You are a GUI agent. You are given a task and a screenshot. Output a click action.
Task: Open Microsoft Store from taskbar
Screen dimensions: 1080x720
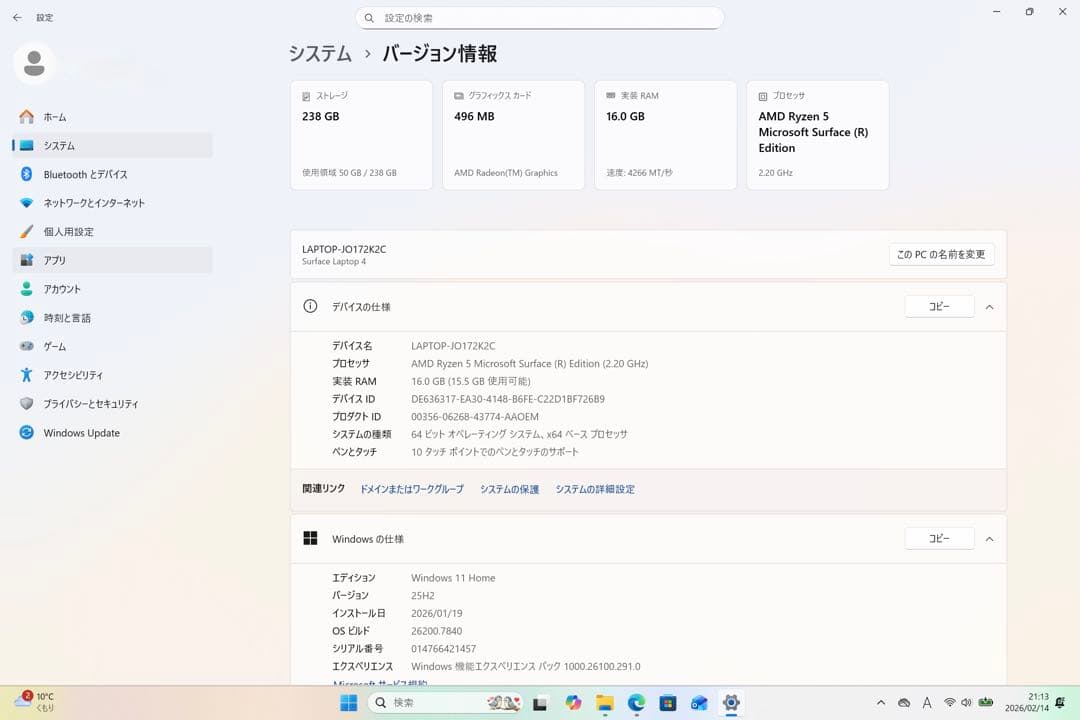(667, 703)
